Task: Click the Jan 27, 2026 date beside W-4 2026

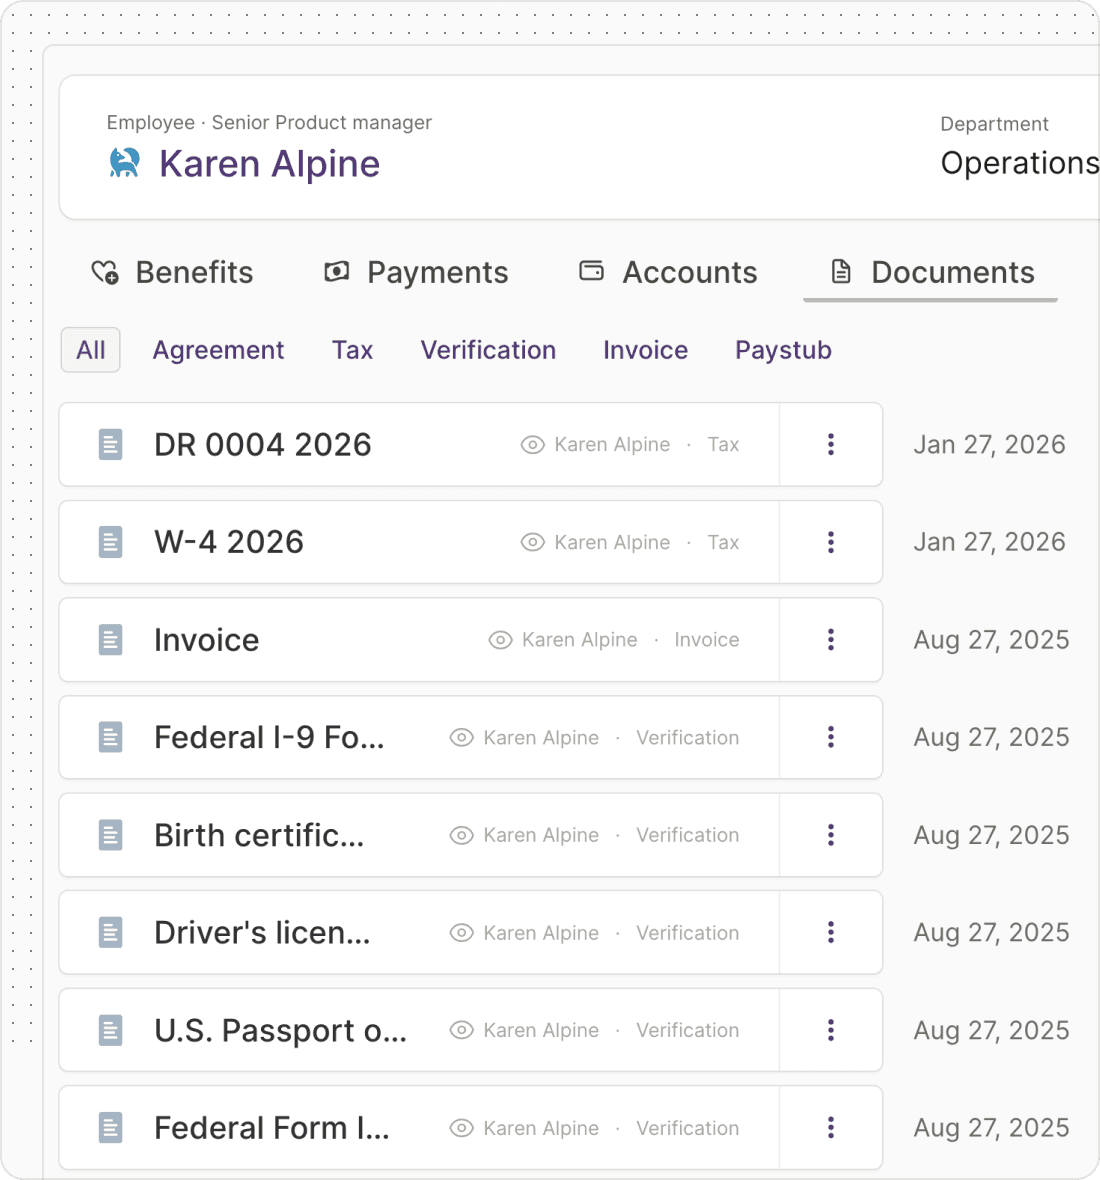Action: pos(989,543)
